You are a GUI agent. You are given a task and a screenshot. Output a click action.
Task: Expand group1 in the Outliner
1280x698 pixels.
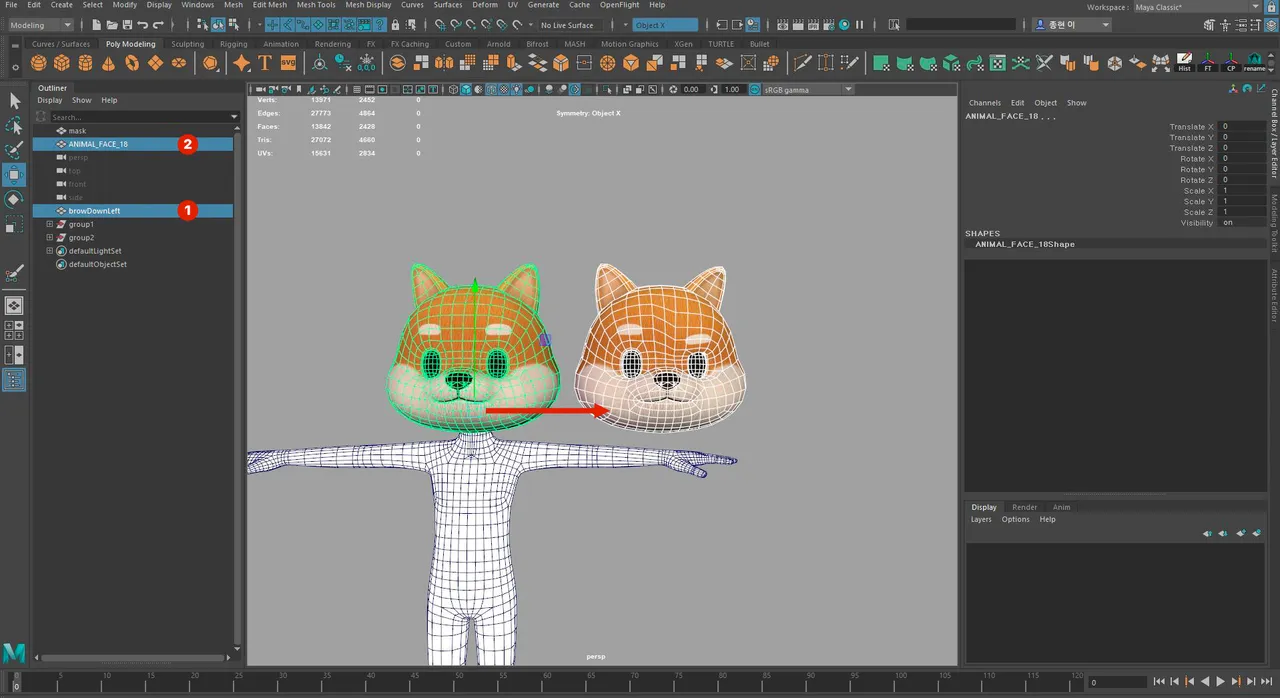49,224
